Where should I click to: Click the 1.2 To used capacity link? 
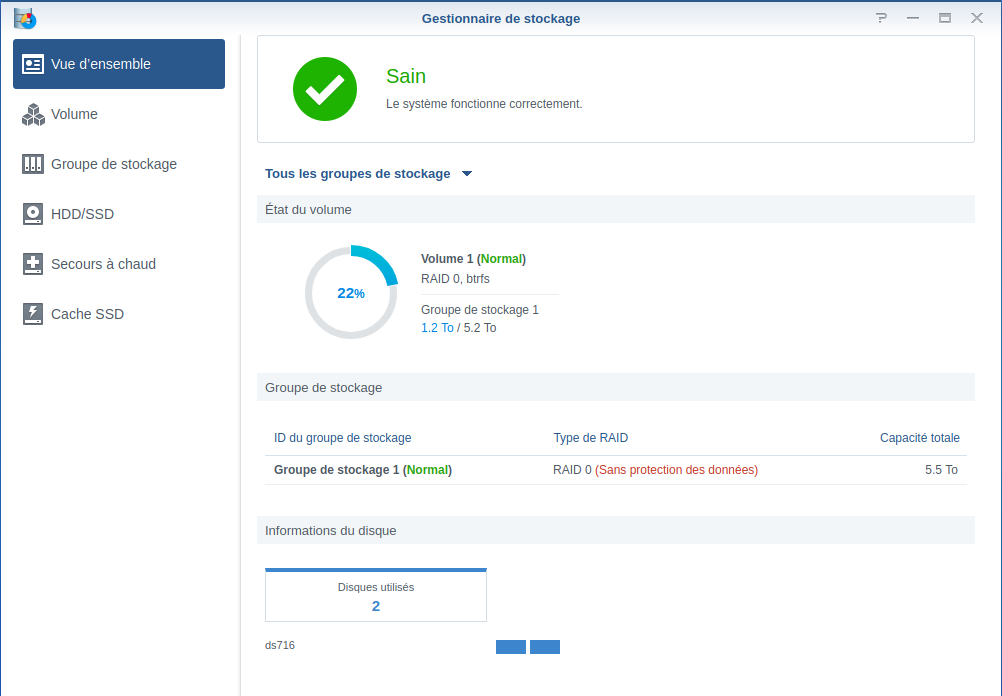(437, 328)
